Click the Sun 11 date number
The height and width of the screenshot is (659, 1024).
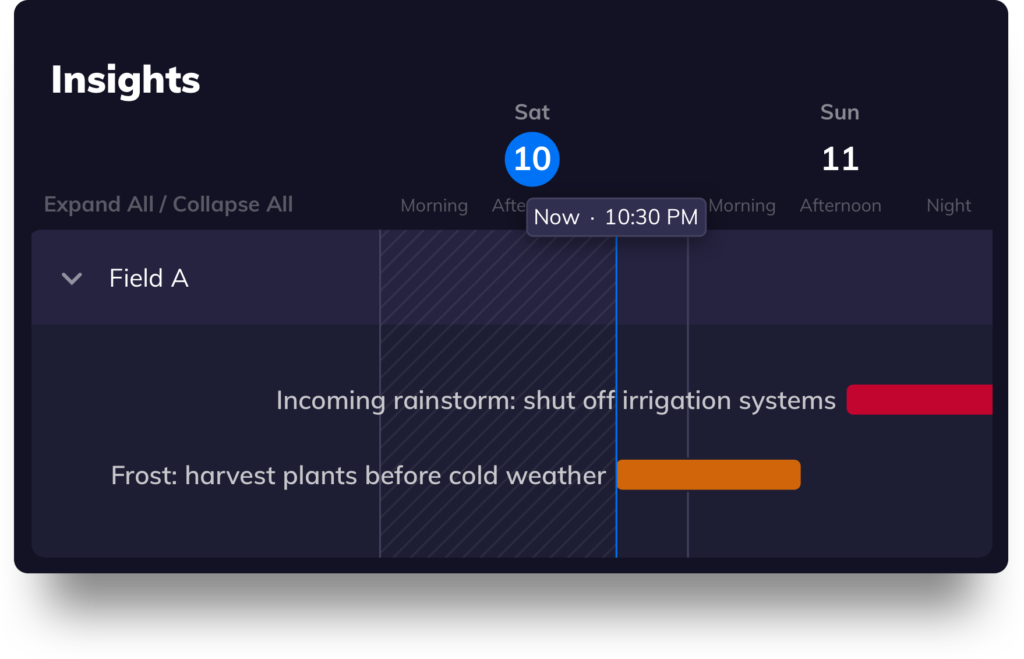840,158
